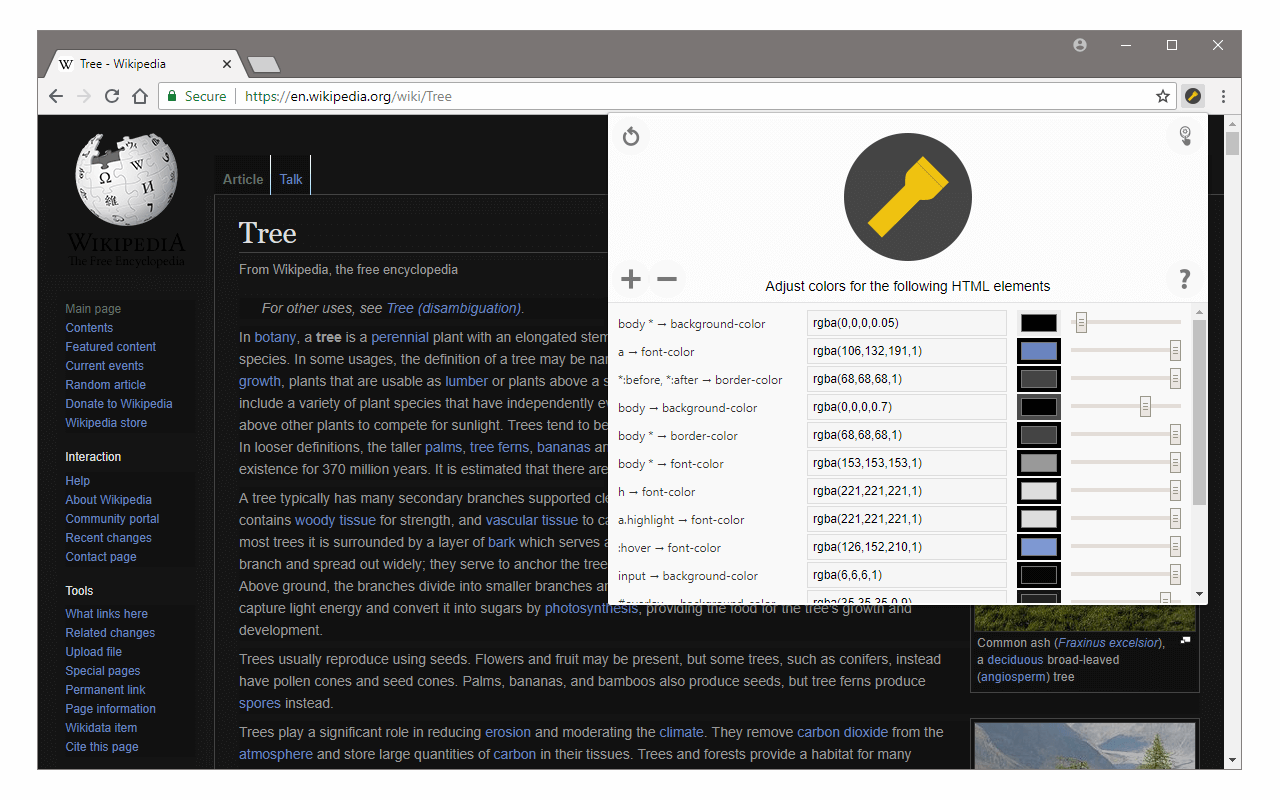1280x800 pixels.
Task: Open the Talk tab
Action: coord(291,179)
